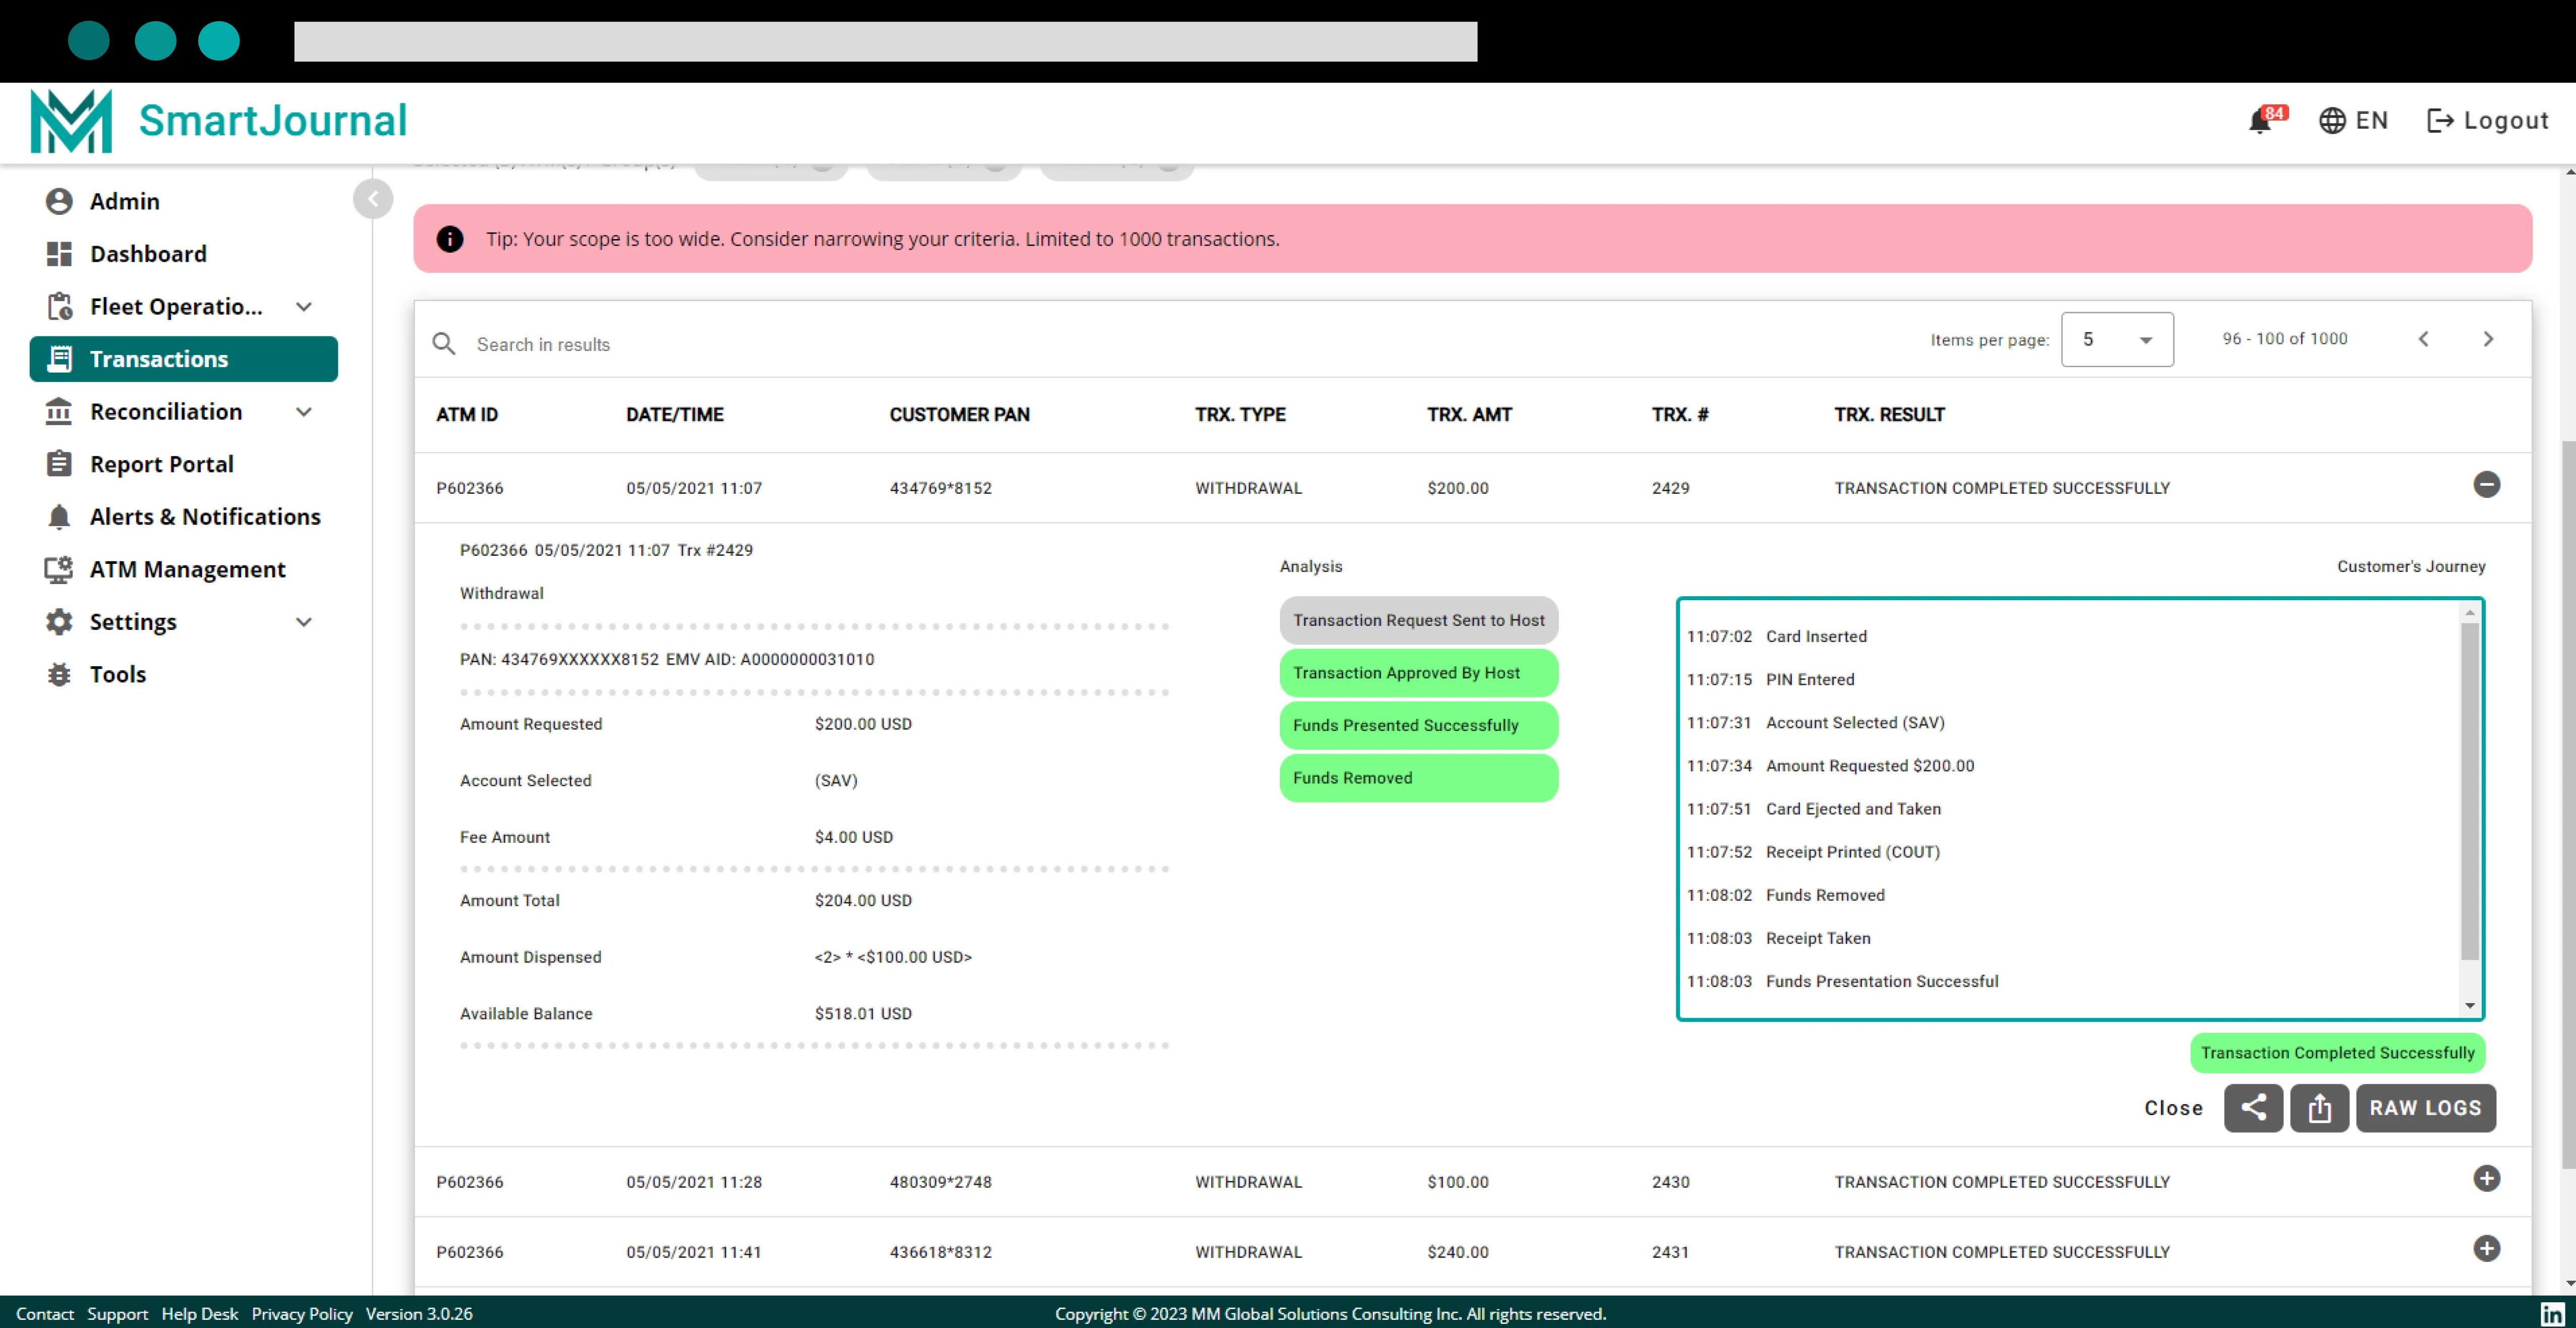
Task: Click the DATE/TIME column header
Action: point(675,414)
